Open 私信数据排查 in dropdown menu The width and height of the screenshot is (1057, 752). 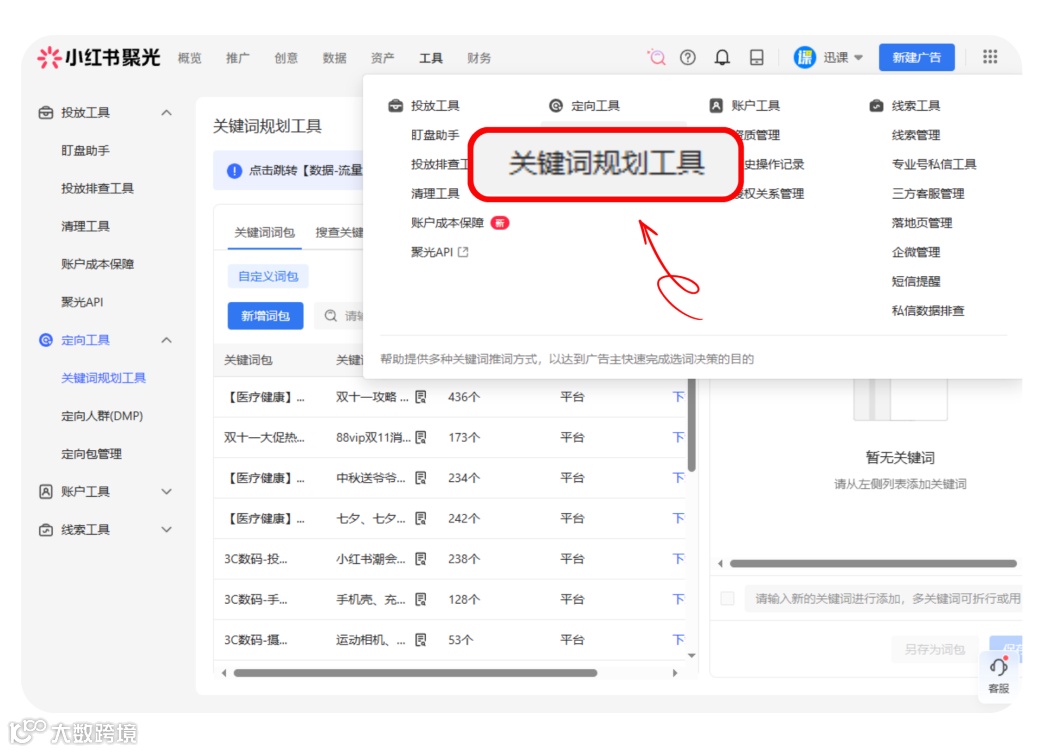tap(928, 311)
